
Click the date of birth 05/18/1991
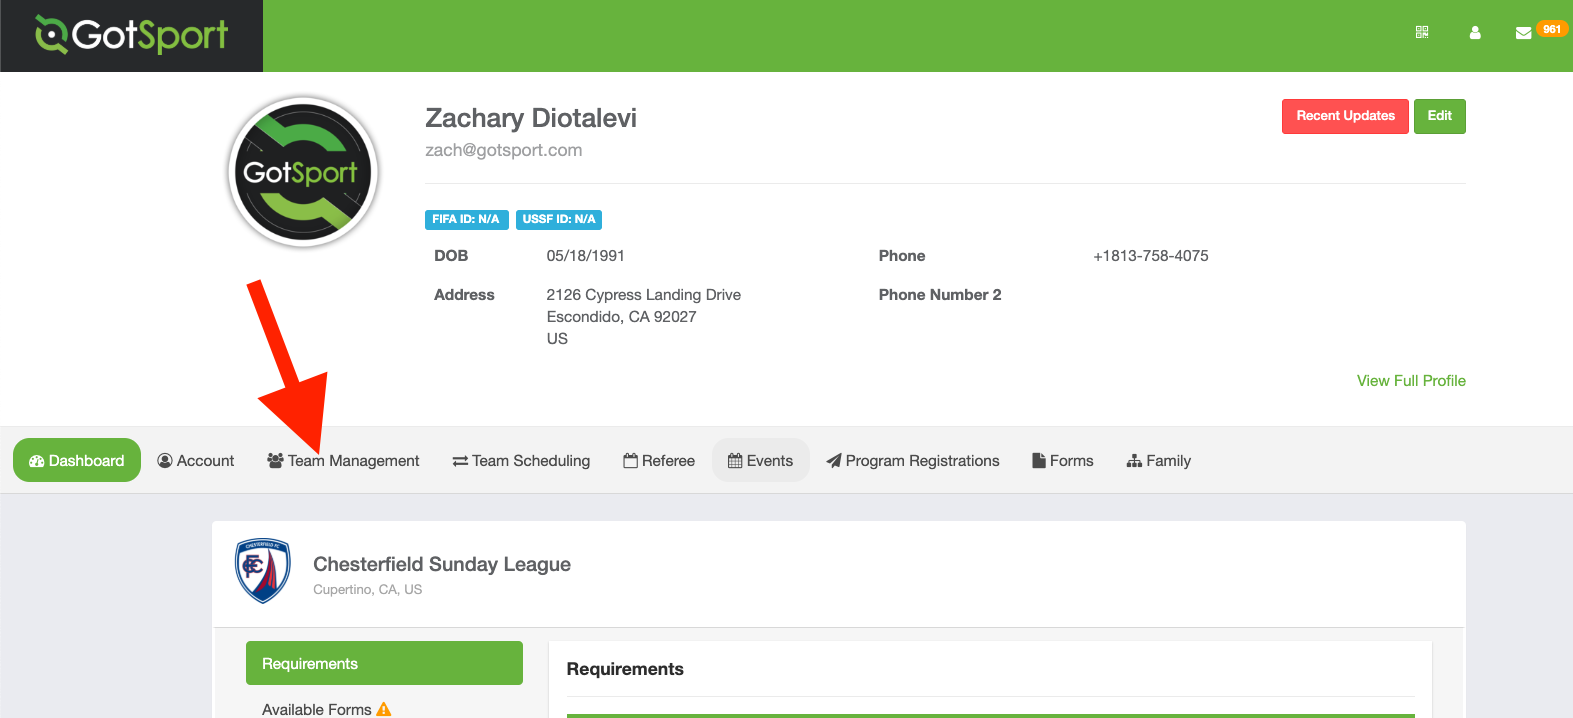585,256
